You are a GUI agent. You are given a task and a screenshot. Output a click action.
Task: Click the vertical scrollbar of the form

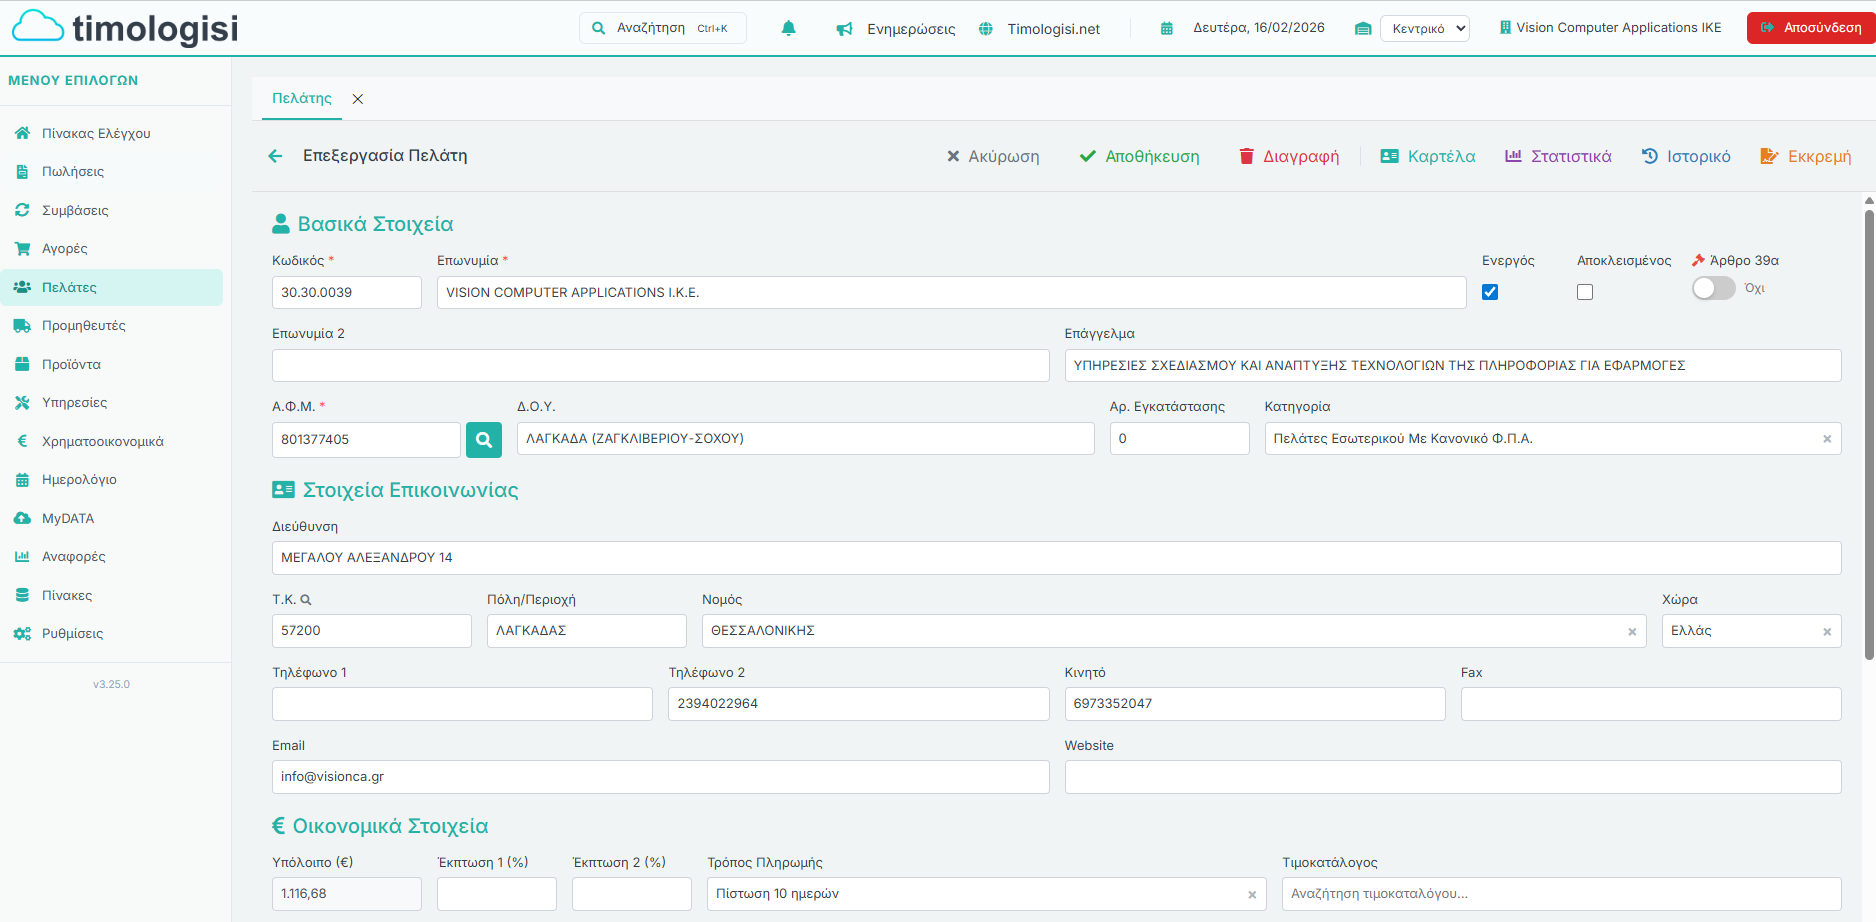pyautogui.click(x=1869, y=430)
